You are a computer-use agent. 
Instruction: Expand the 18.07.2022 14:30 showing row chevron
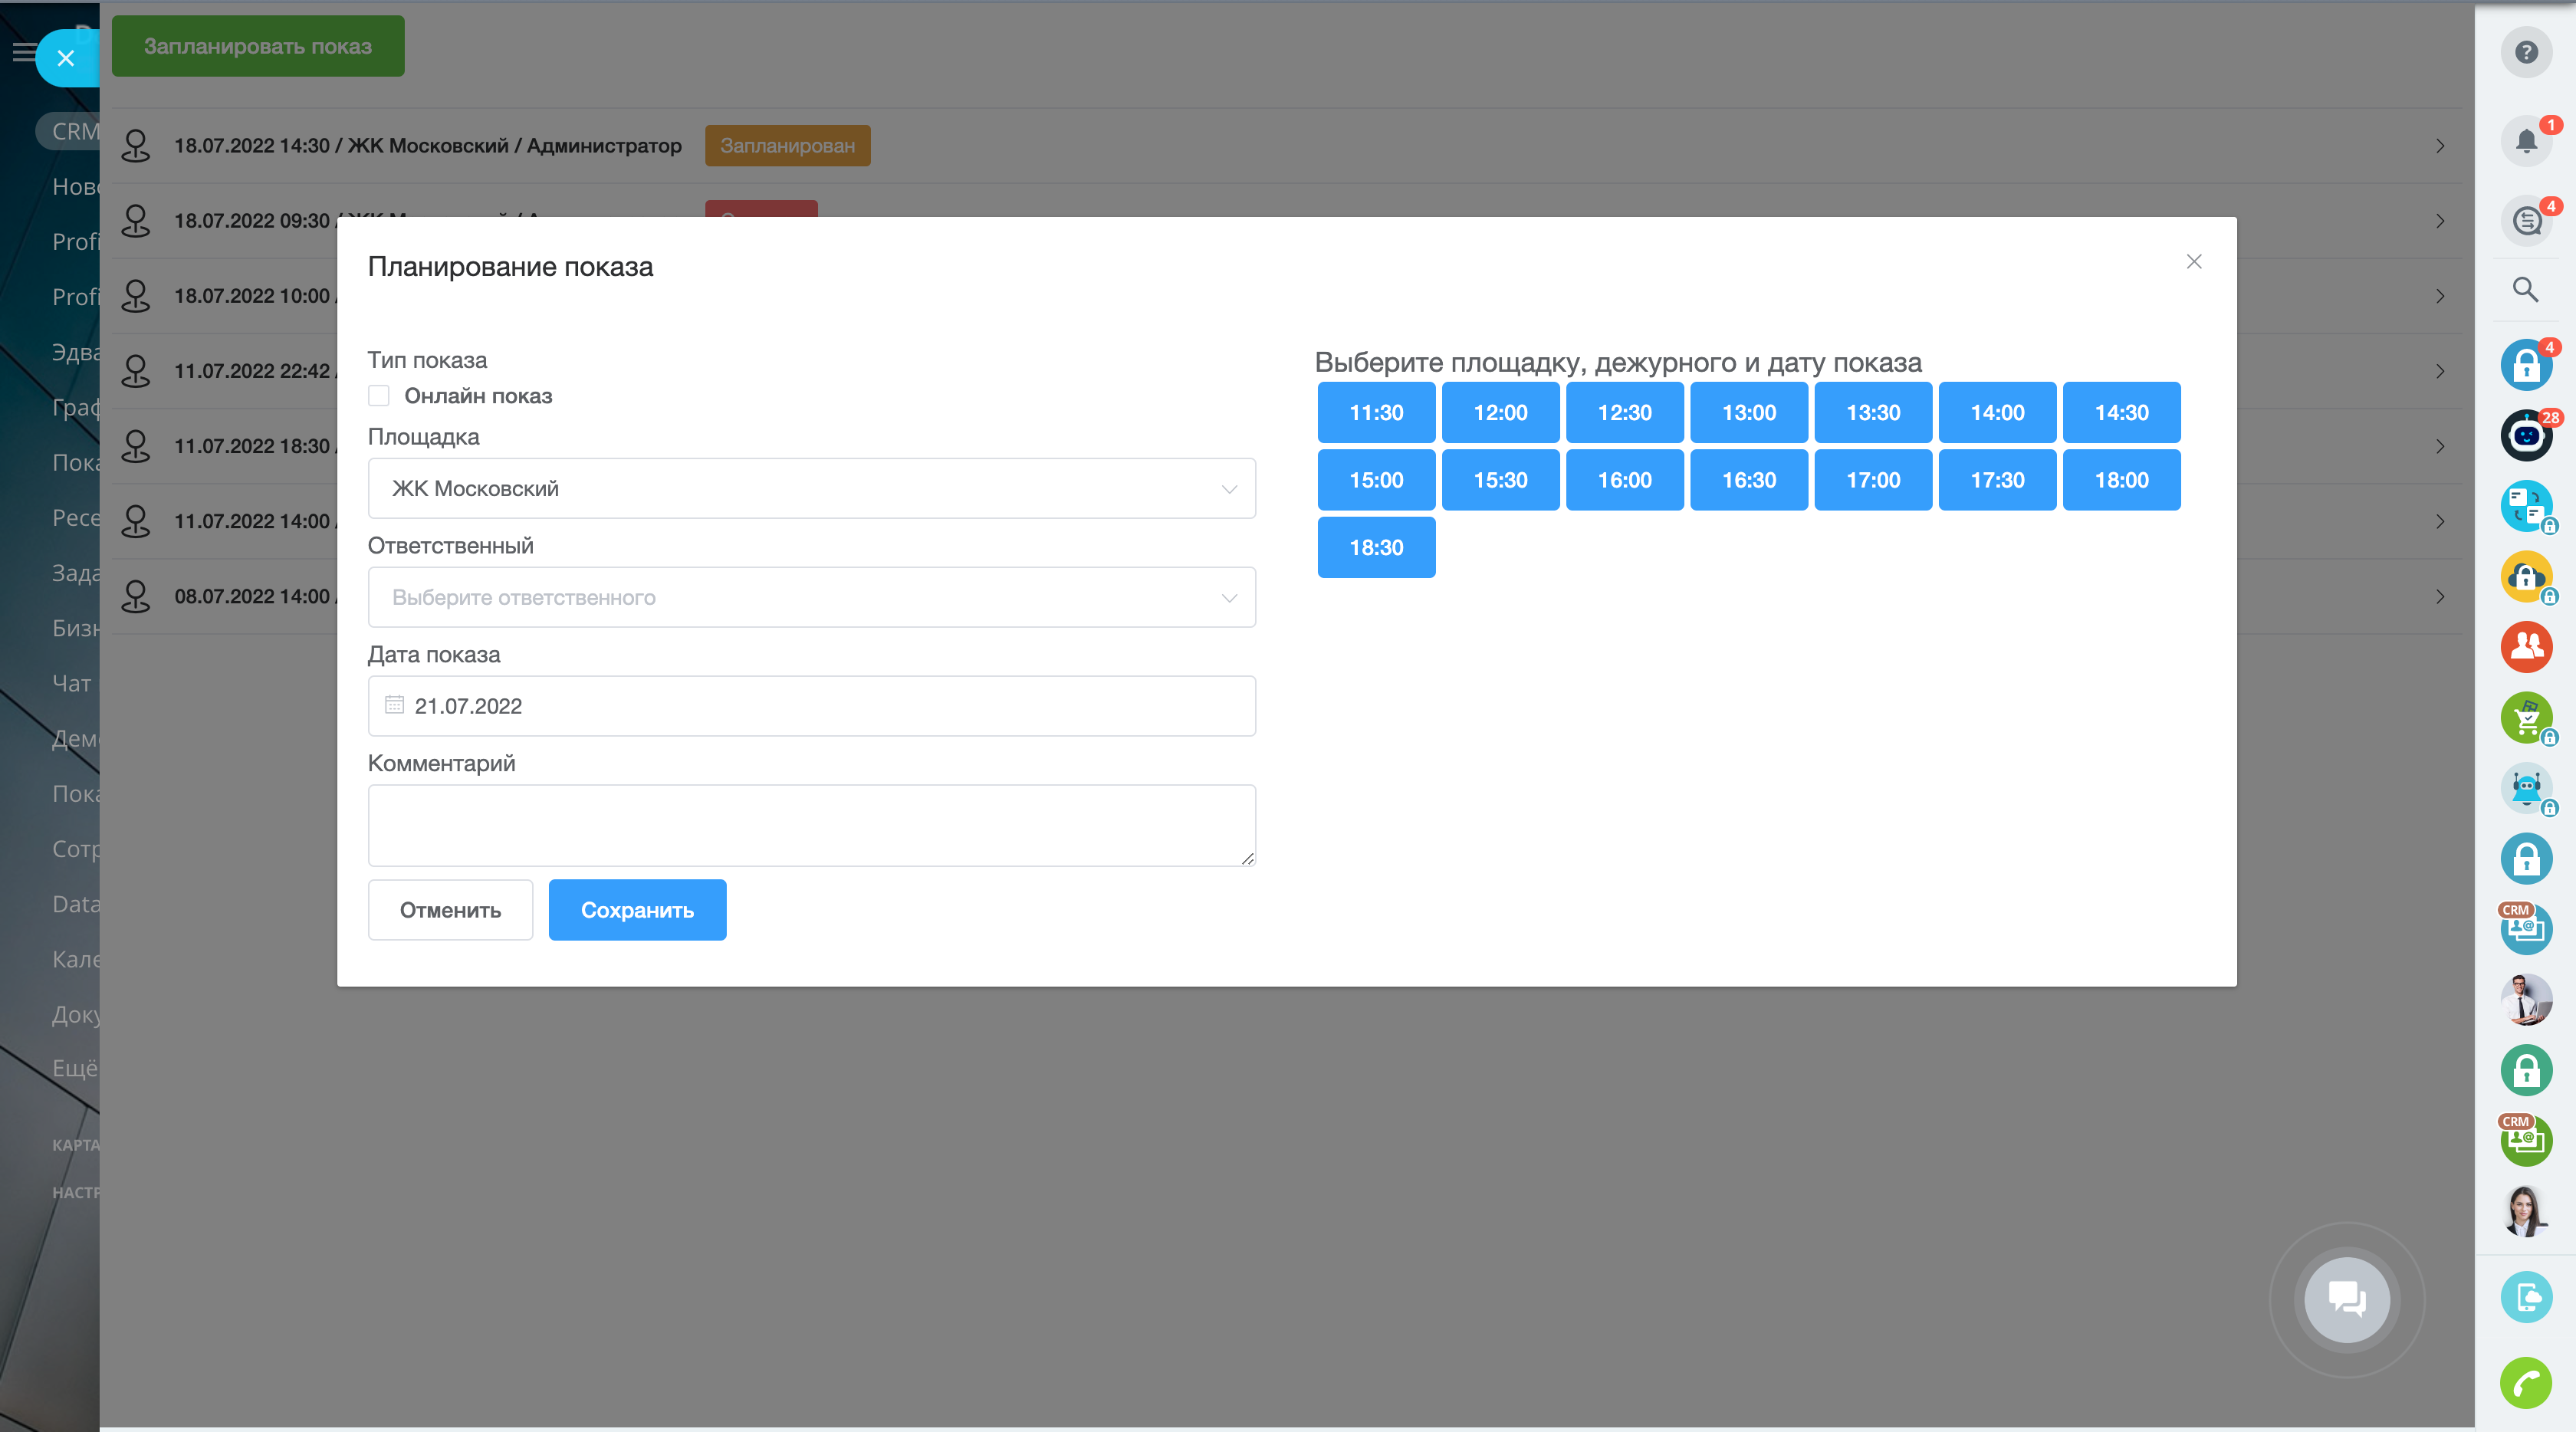[2440, 146]
